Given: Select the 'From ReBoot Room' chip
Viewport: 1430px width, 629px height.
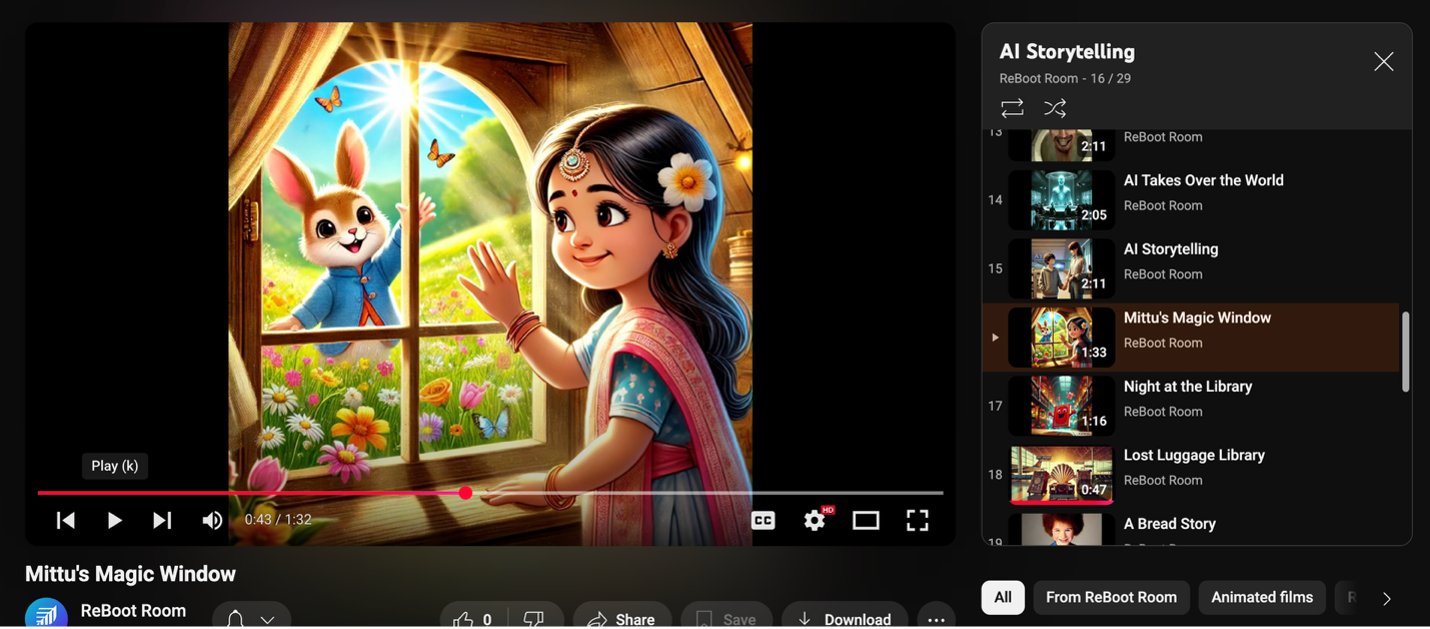Looking at the screenshot, I should (1111, 597).
